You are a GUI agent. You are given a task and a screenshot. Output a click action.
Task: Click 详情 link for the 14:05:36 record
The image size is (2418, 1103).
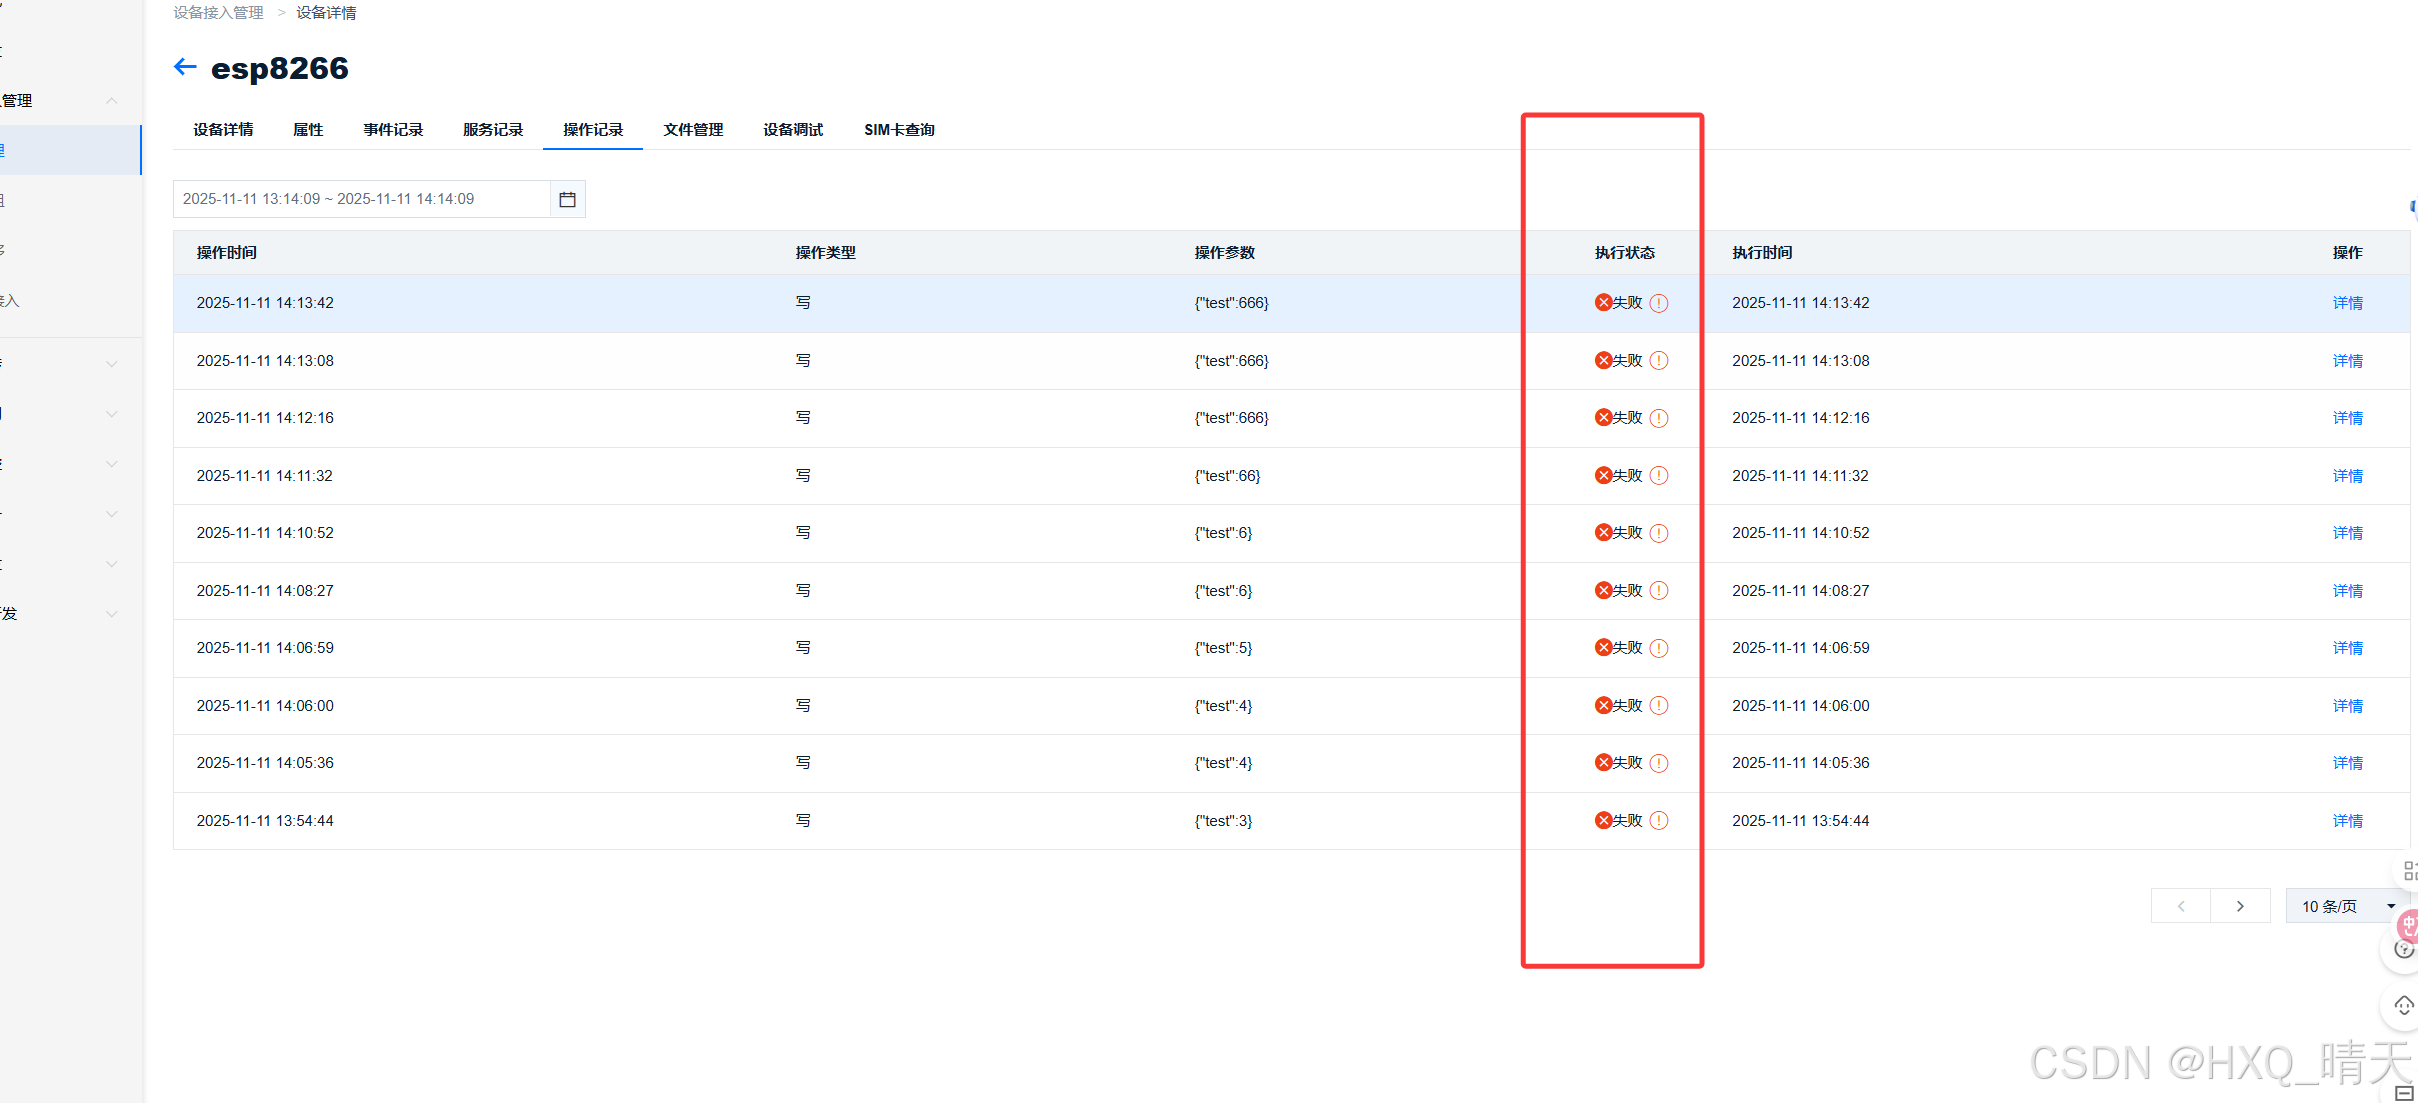2347,763
